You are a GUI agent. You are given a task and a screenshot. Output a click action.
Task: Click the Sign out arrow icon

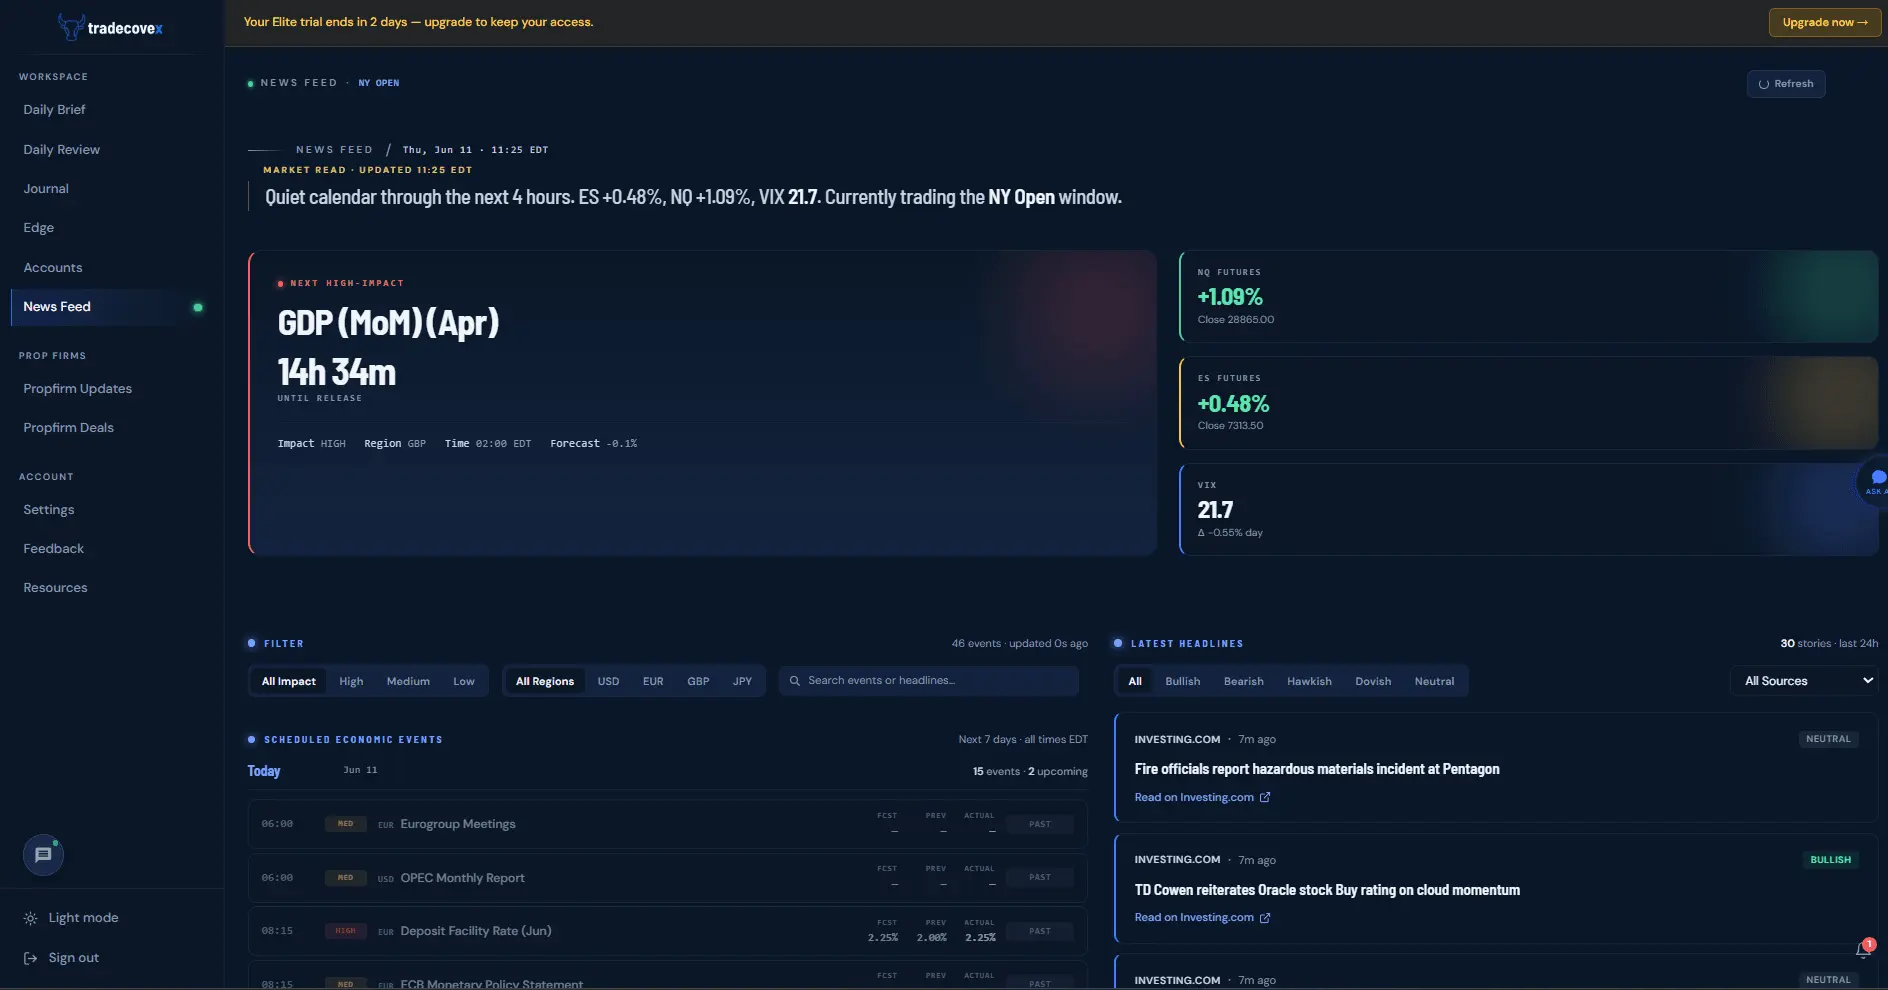click(31, 958)
